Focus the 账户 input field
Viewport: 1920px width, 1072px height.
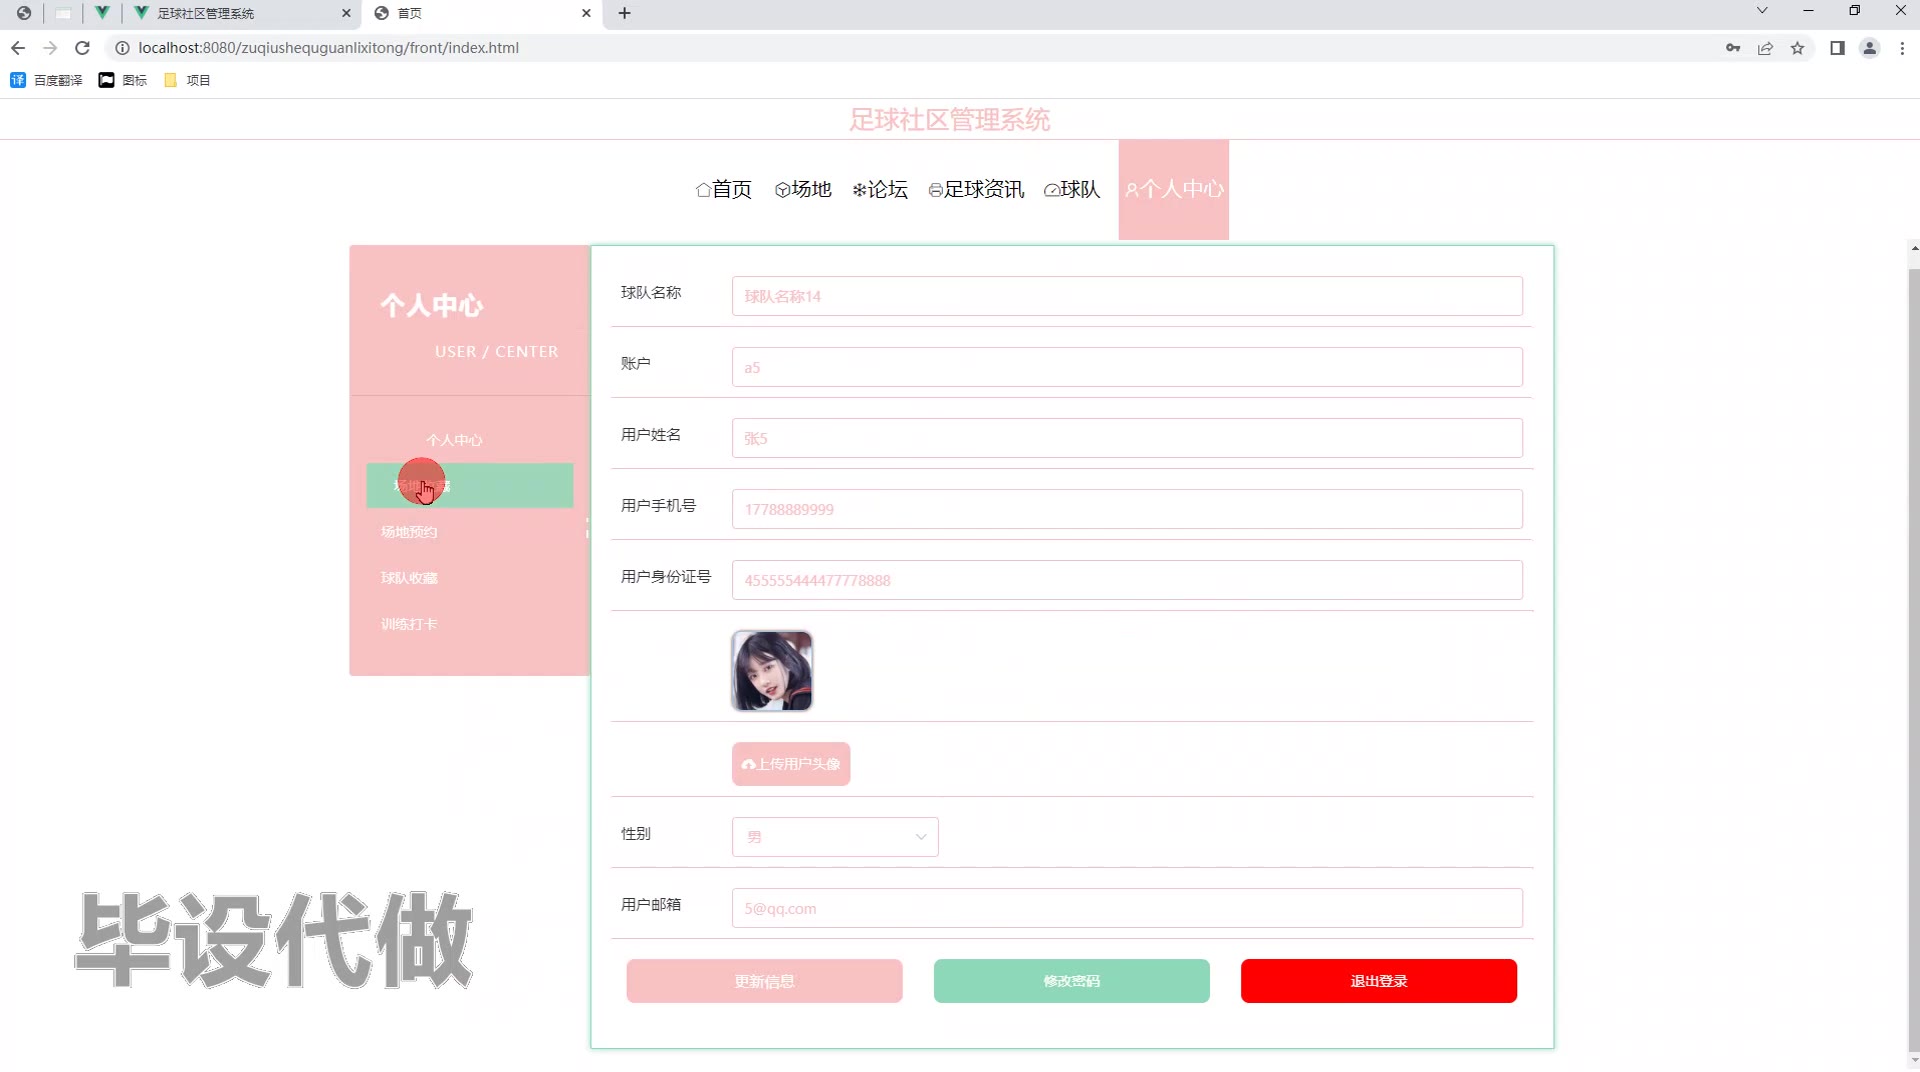coord(1127,367)
